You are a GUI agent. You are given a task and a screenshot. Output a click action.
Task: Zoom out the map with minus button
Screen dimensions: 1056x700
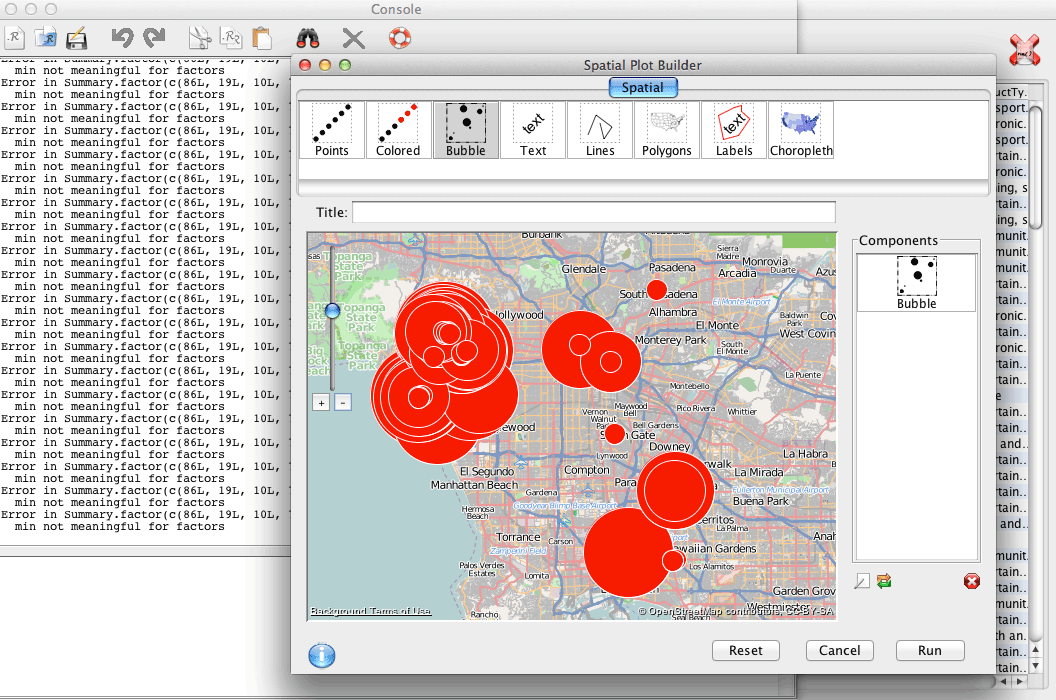point(343,403)
